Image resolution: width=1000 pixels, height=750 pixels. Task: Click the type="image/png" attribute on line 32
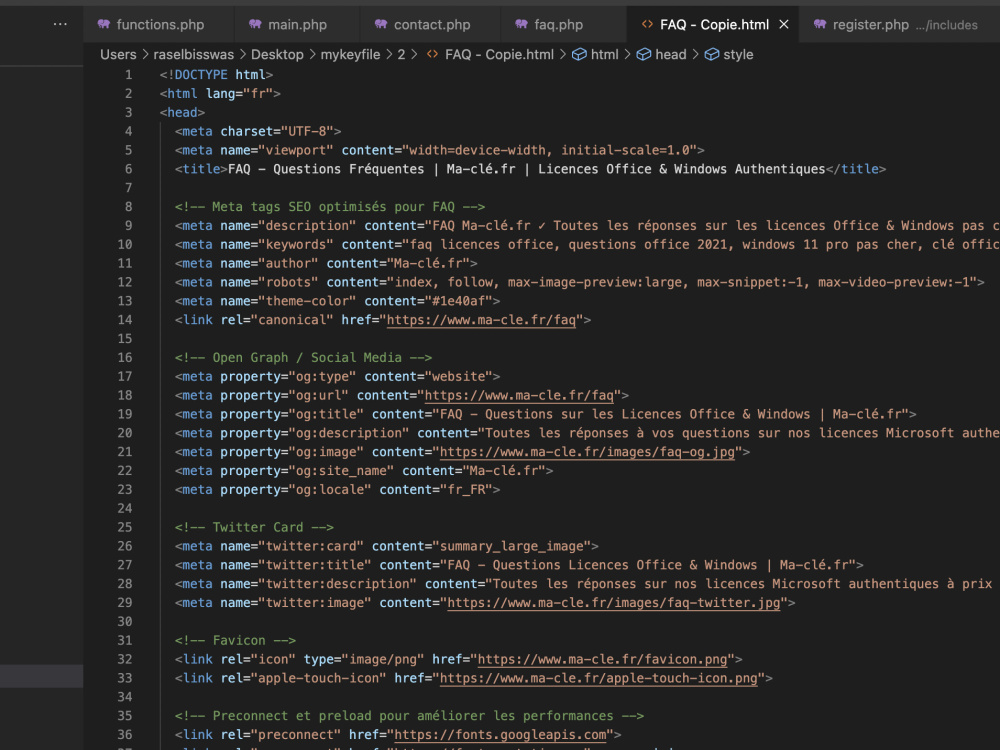[x=364, y=659]
